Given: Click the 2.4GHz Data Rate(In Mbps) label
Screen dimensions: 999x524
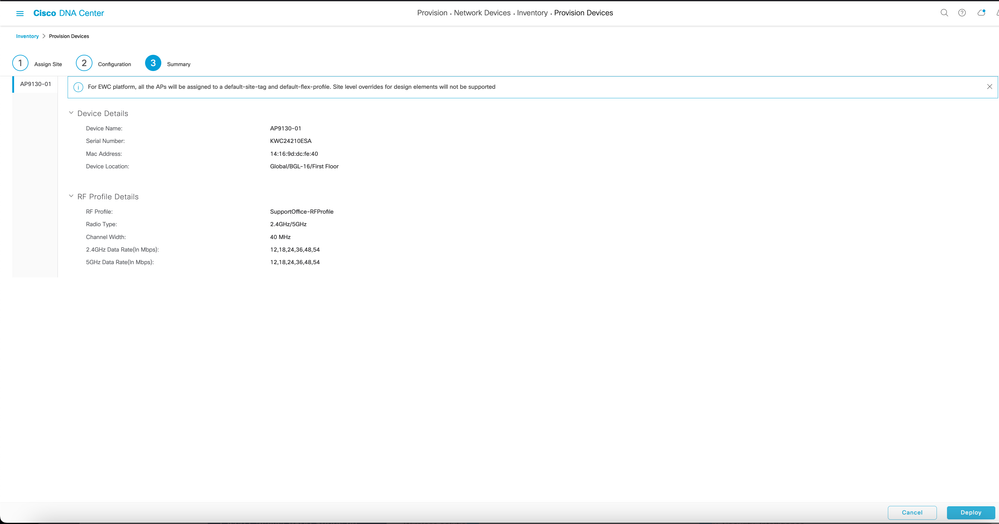Looking at the screenshot, I should point(122,250).
